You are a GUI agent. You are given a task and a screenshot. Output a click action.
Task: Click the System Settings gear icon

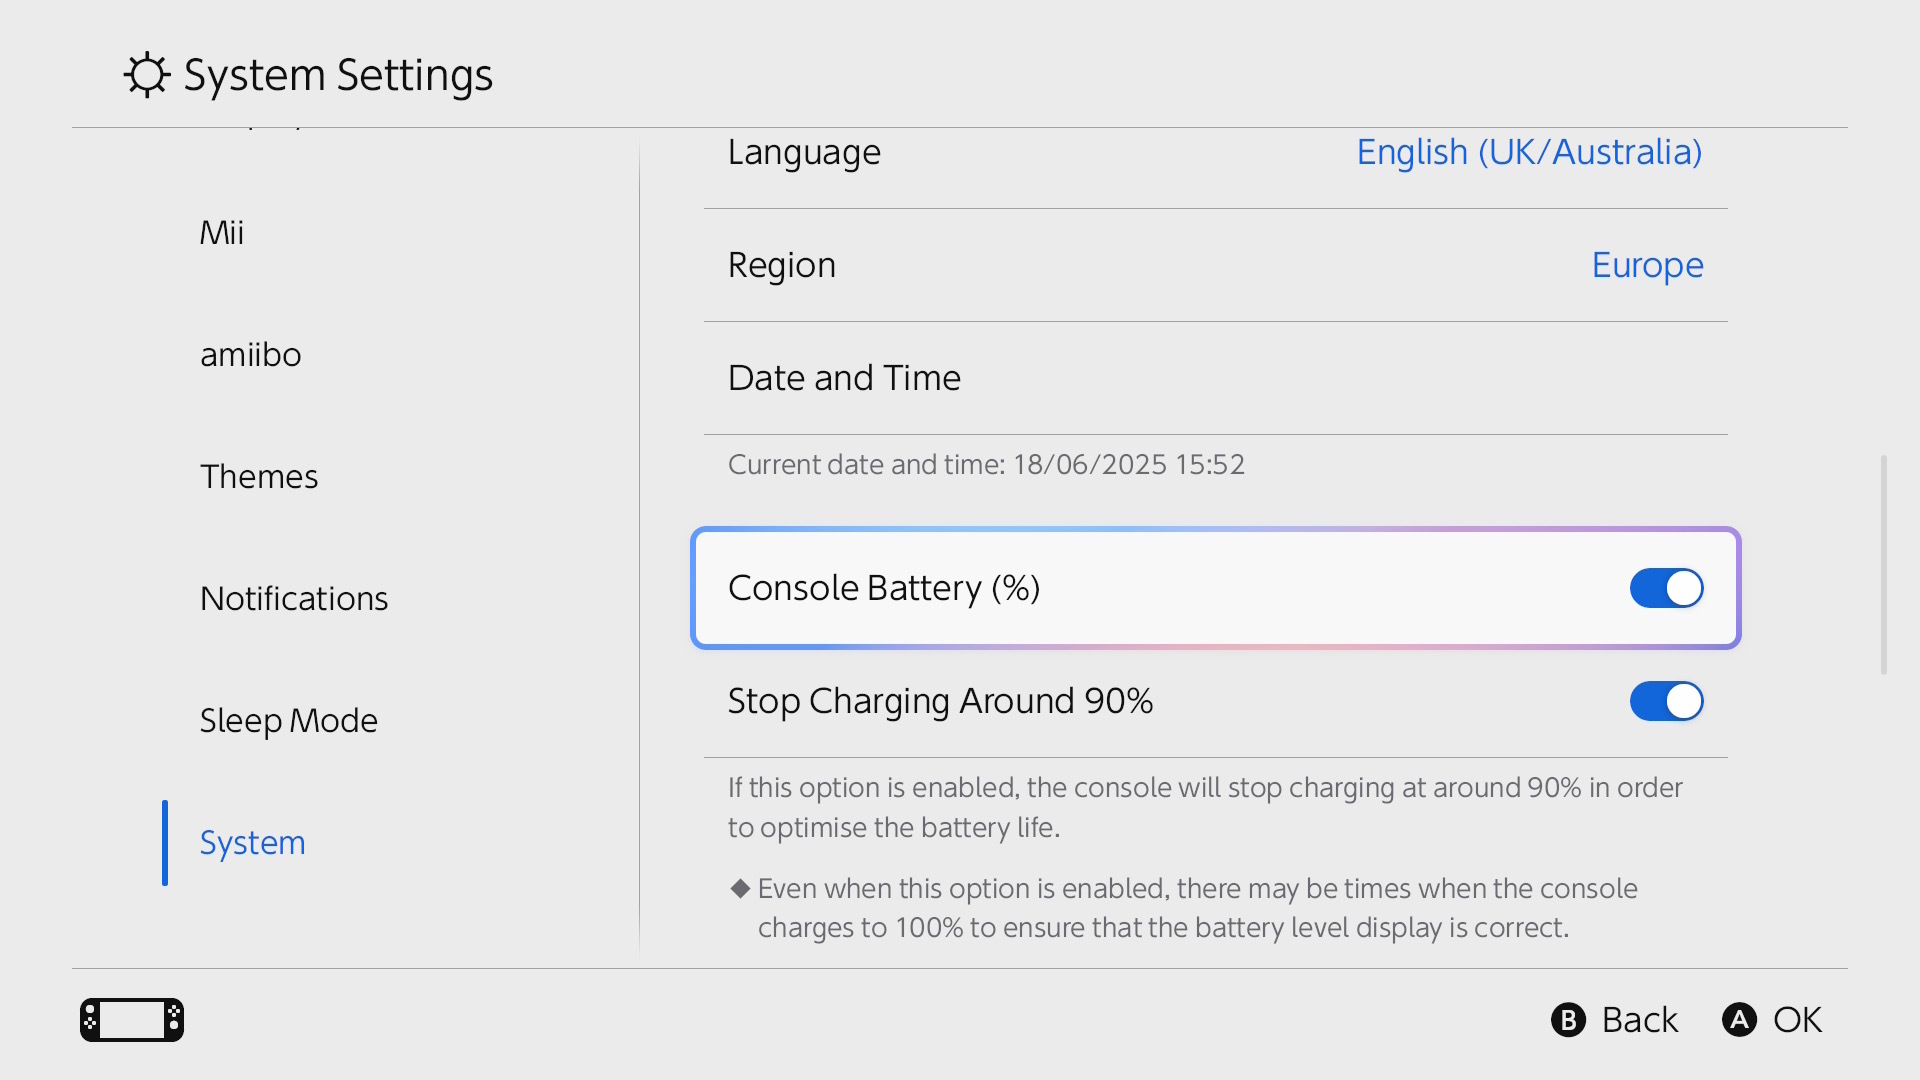click(147, 75)
